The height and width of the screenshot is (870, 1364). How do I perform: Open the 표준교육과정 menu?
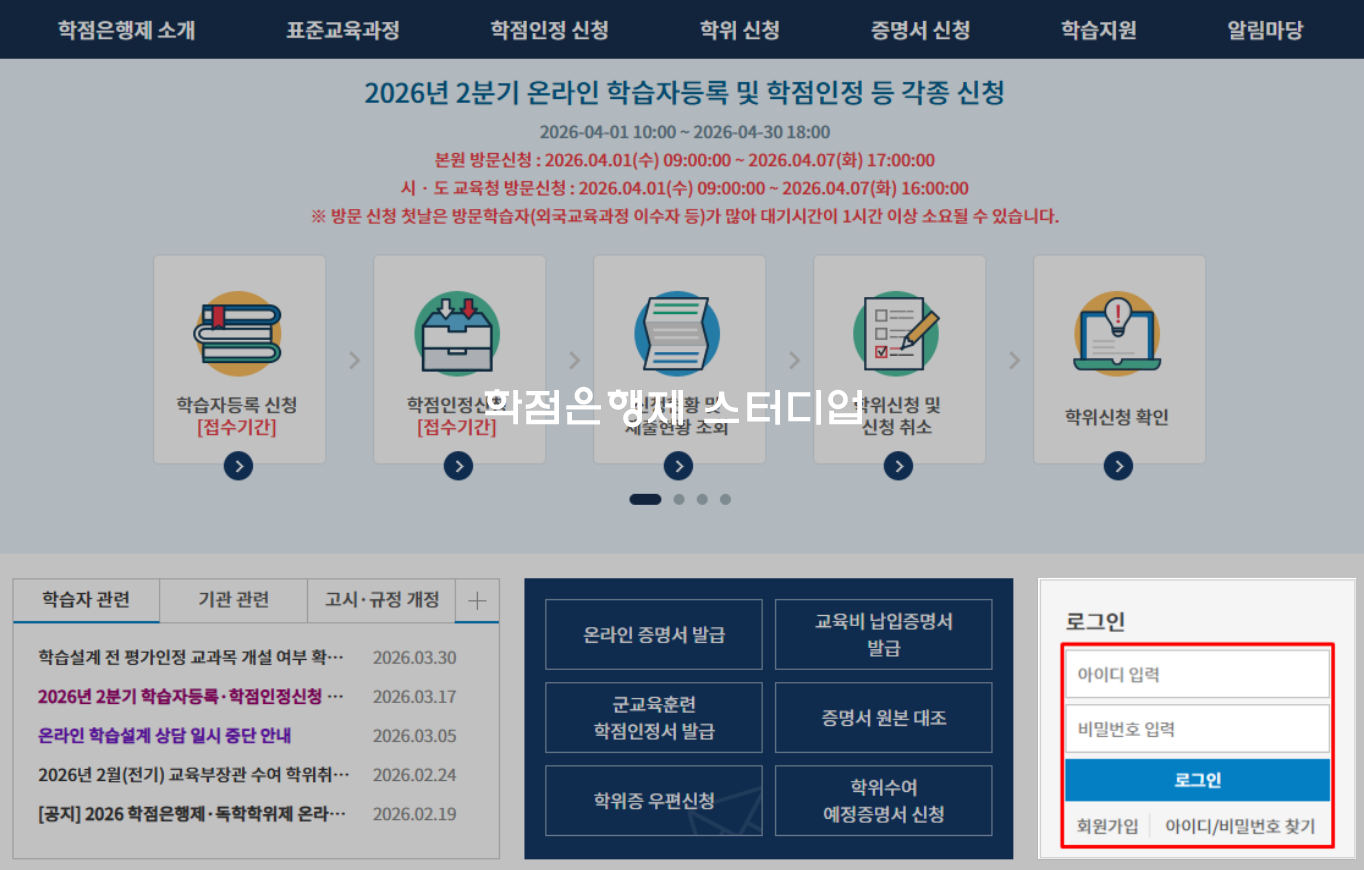(343, 30)
